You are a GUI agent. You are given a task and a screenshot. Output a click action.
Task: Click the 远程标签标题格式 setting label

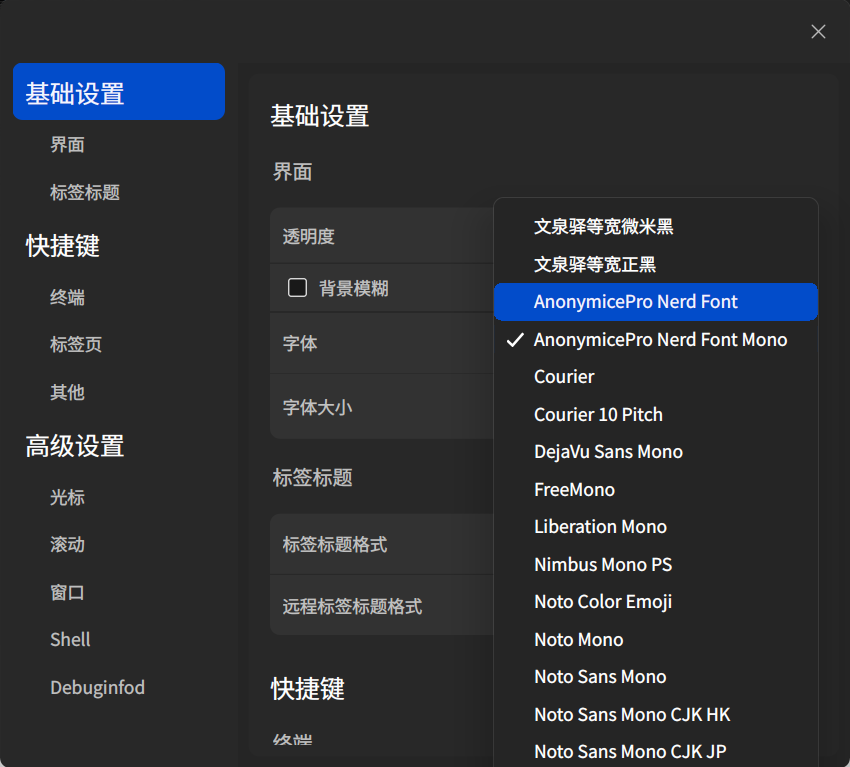[x=352, y=606]
